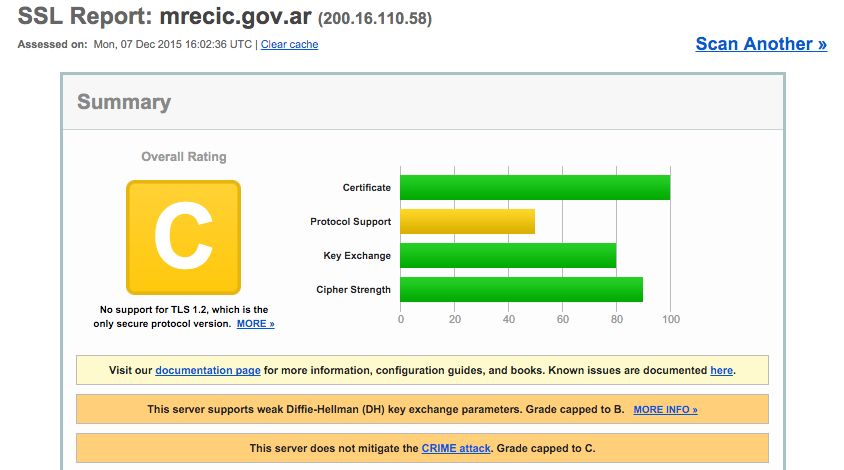Viewport: 844px width, 470px height.
Task: Click the 'Certificate' chart label
Action: 367,187
